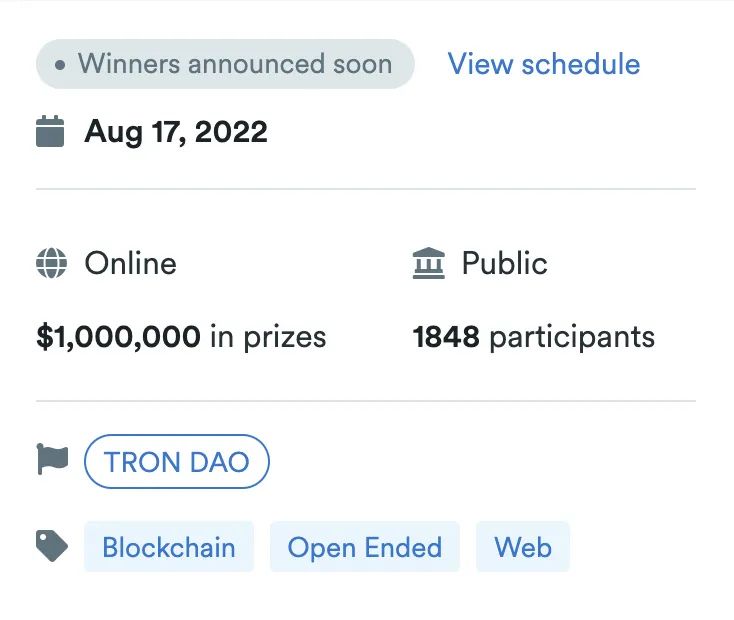Click the globe icon next to Online

51,264
